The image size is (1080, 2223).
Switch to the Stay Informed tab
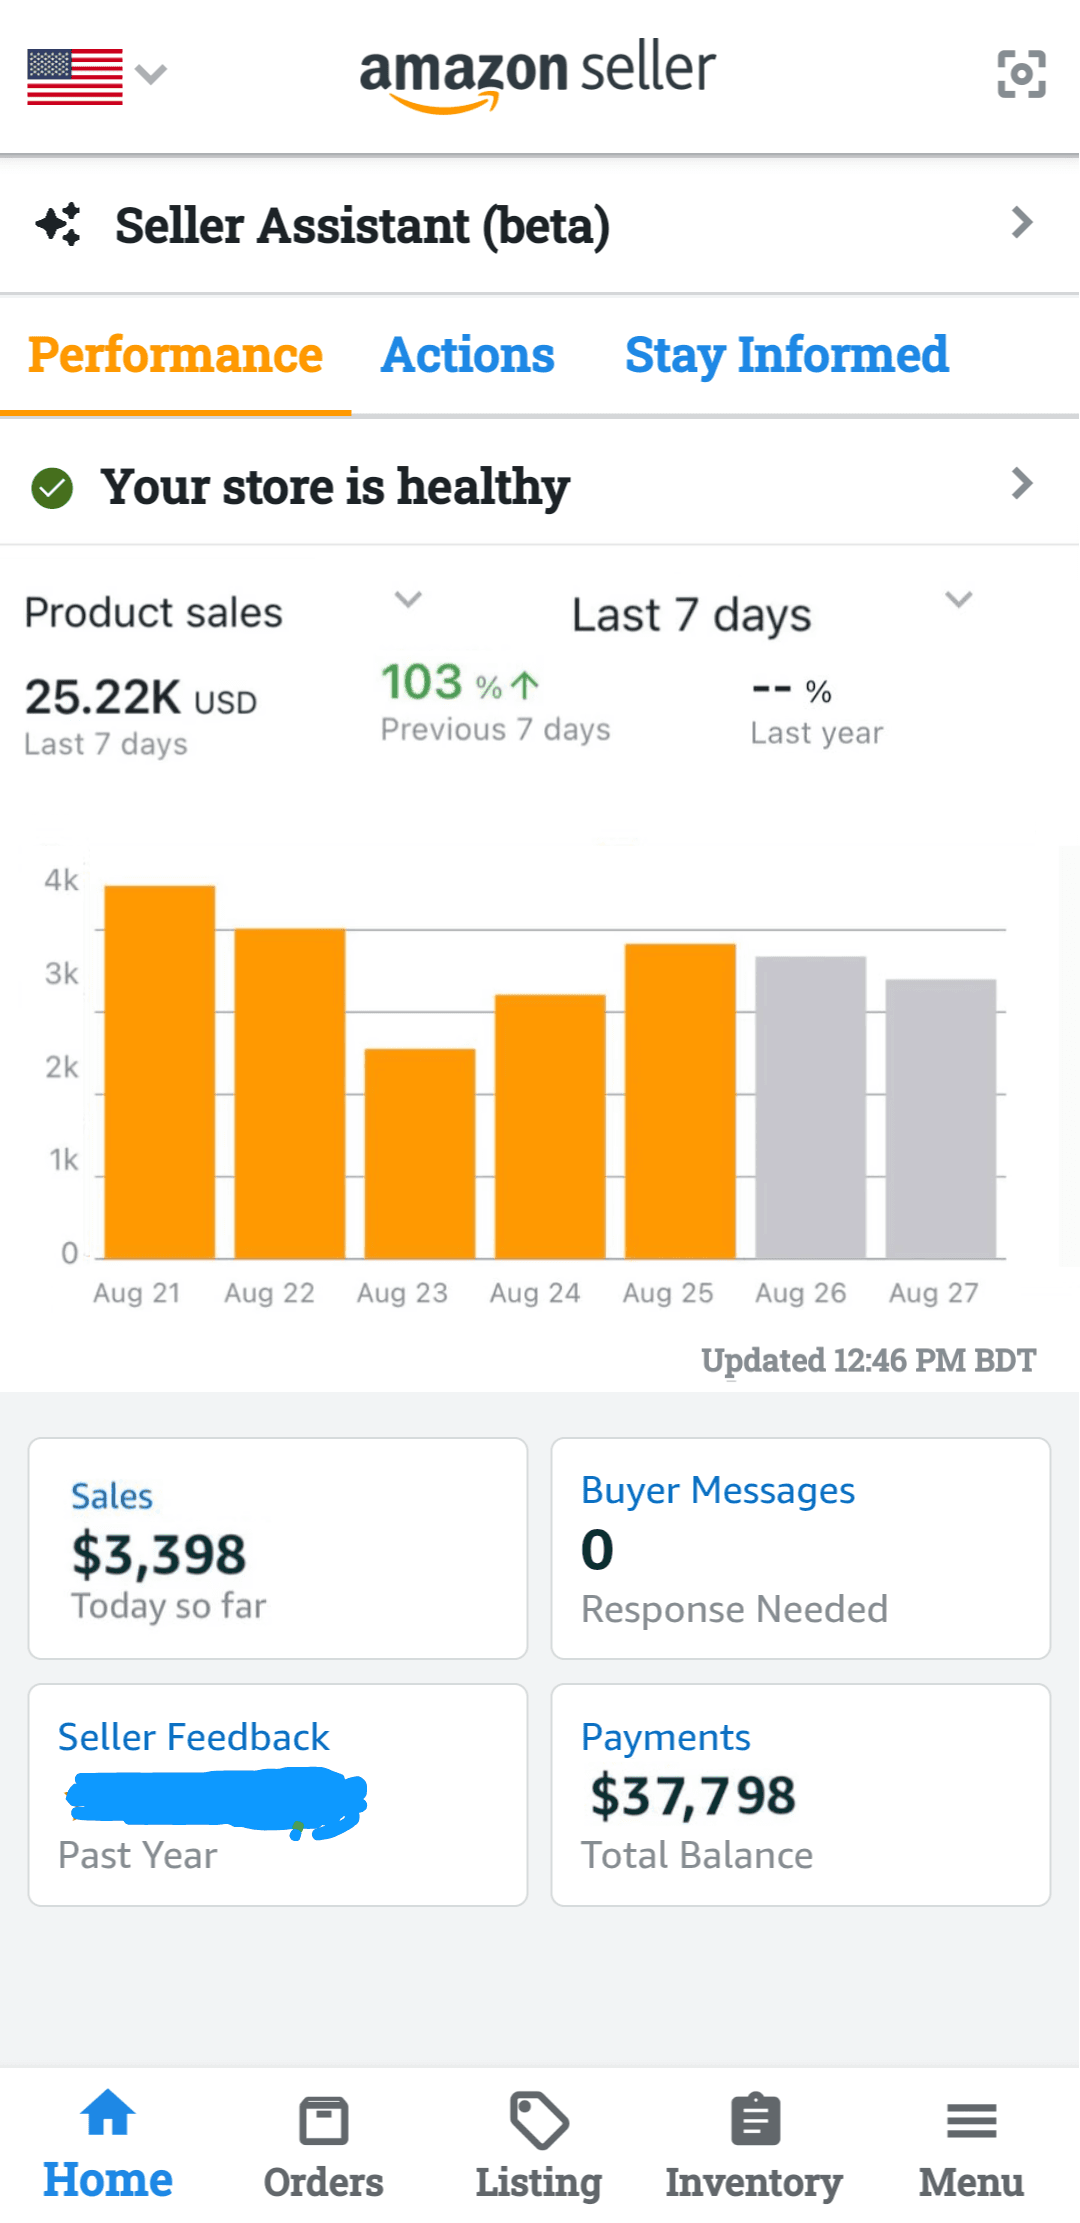(786, 356)
